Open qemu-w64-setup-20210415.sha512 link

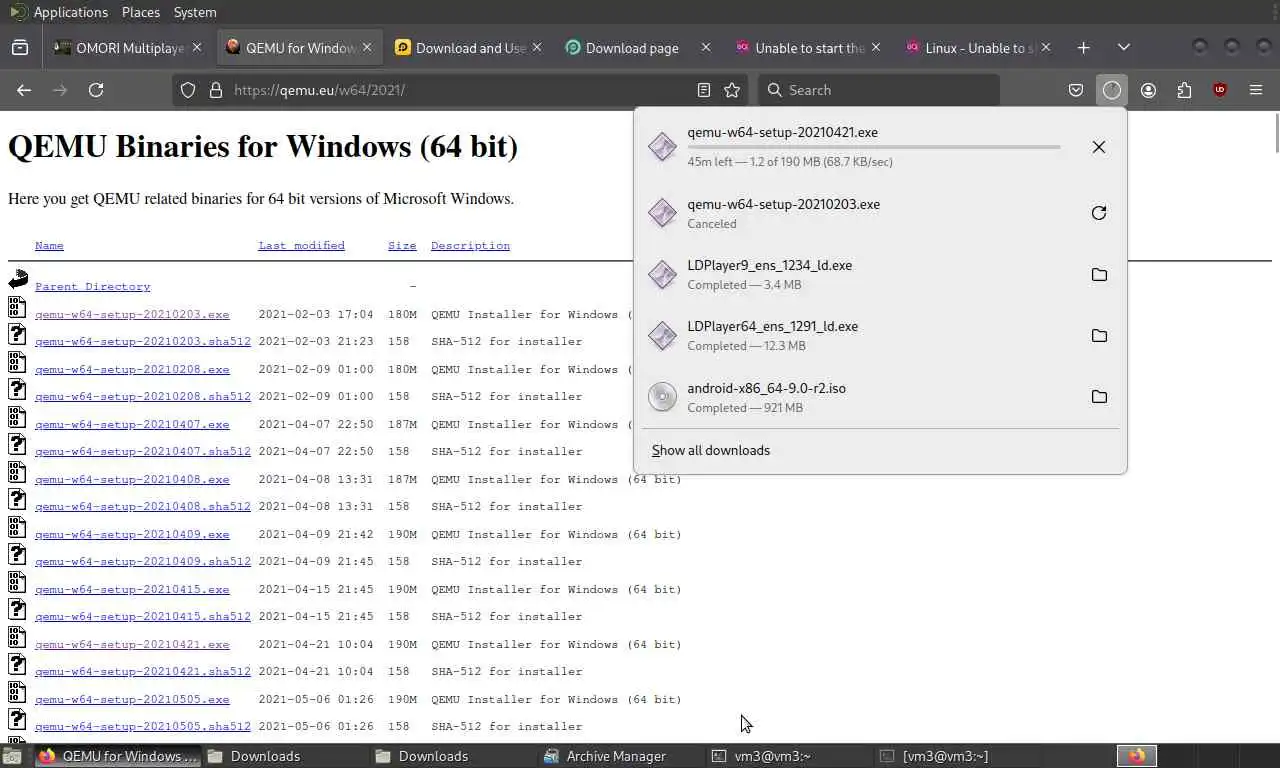click(x=143, y=616)
